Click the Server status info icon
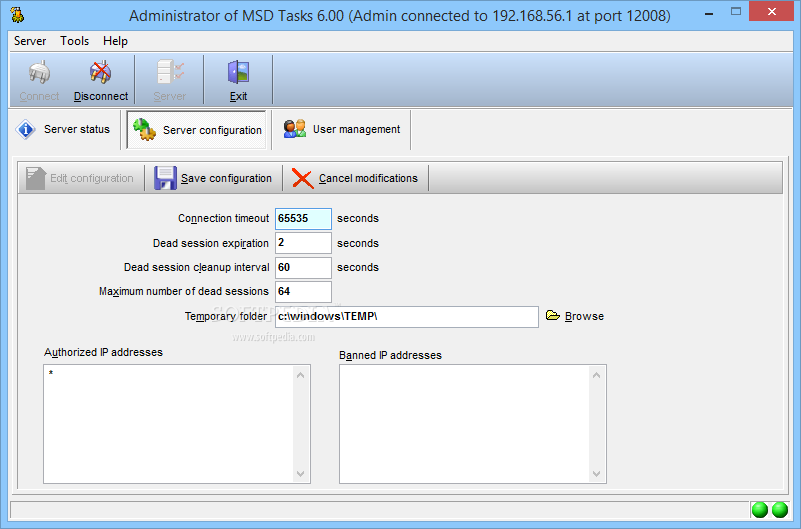Image resolution: width=801 pixels, height=529 pixels. pyautogui.click(x=26, y=130)
